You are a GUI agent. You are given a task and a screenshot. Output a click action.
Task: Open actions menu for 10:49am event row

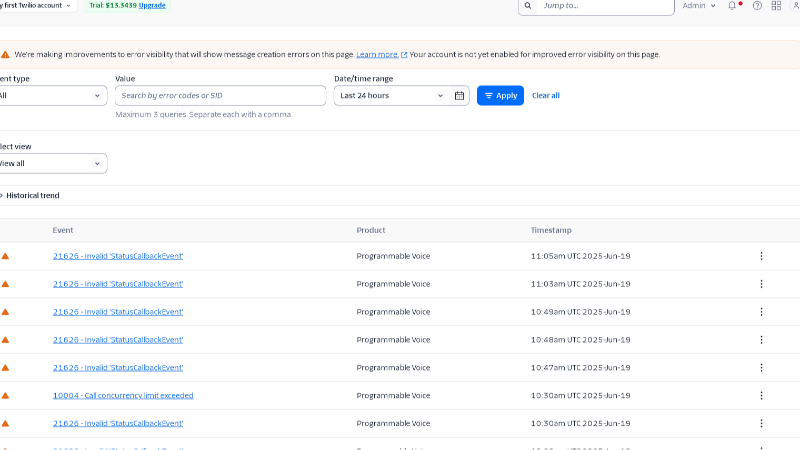[x=761, y=312]
